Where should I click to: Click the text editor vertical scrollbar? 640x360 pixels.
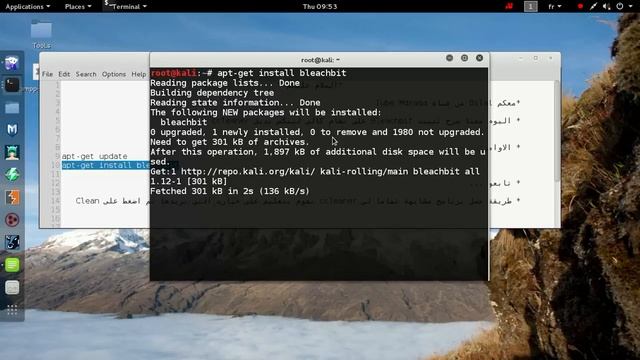[x=557, y=131]
